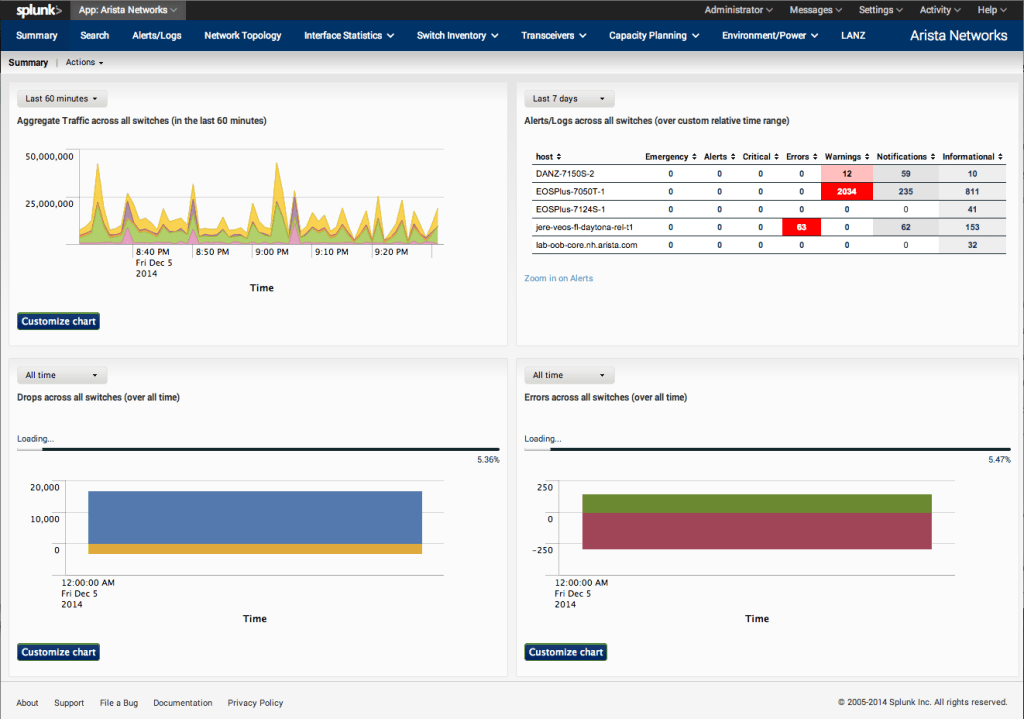Screen dimensions: 1024x719
Task: Customize the Aggregate Traffic chart
Action: click(x=58, y=321)
